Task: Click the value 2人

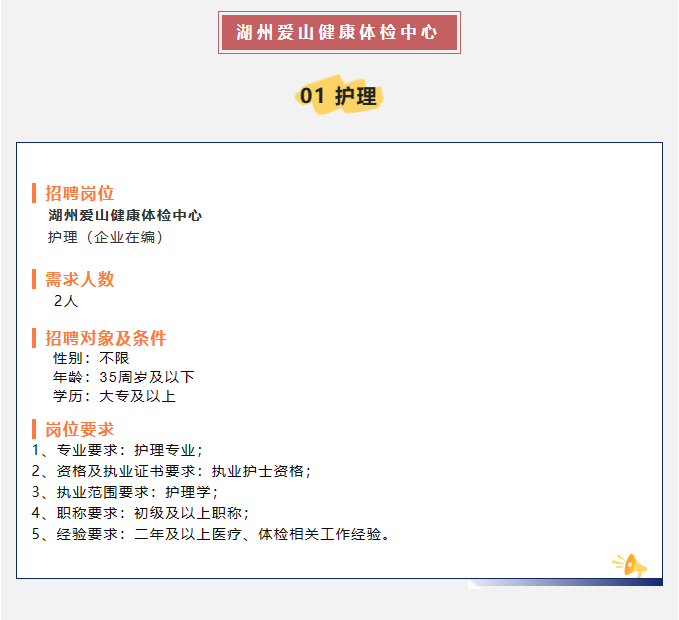Action: tap(65, 301)
